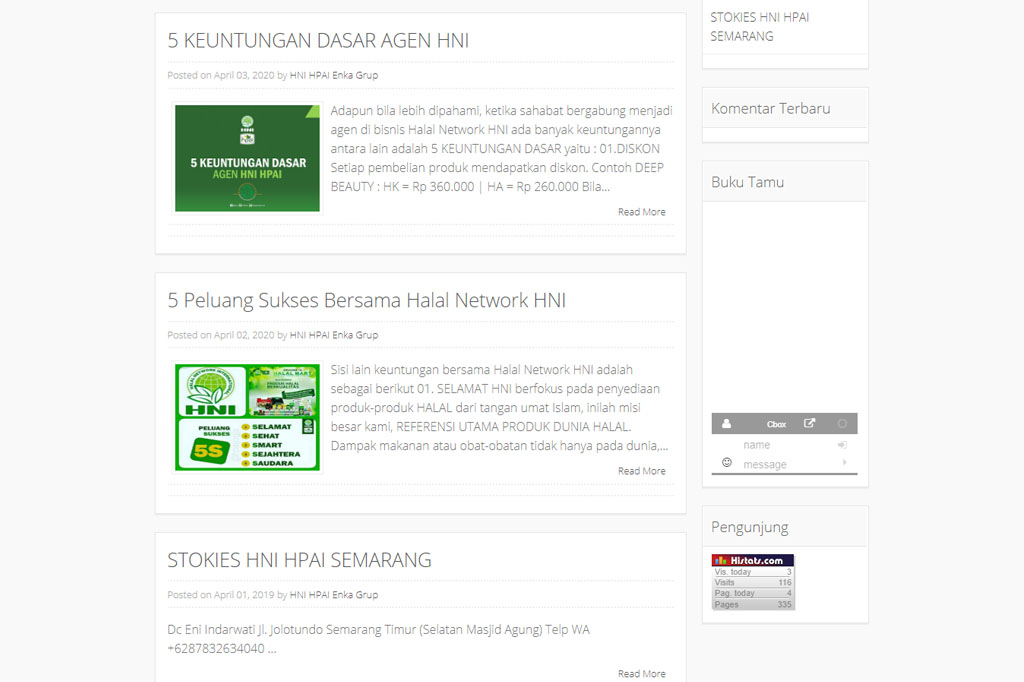Image resolution: width=1024 pixels, height=682 pixels.
Task: Click the Pages 335 counter row
Action: coord(753,604)
